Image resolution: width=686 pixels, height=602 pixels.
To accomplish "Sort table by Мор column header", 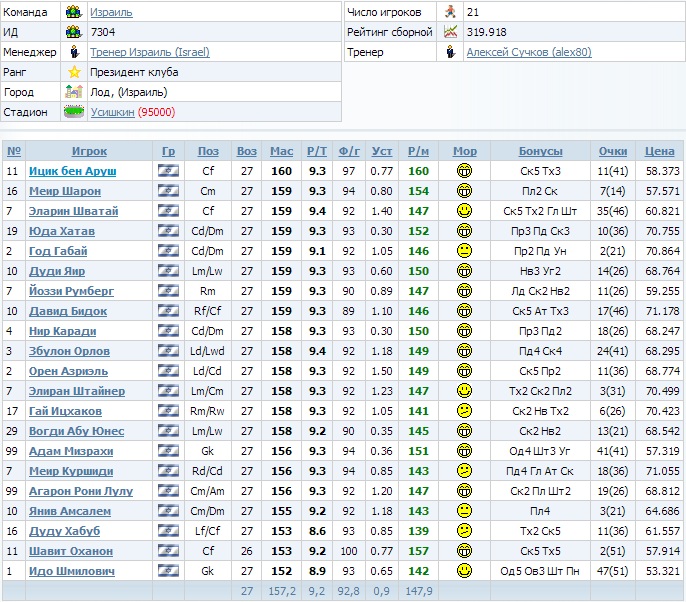I will [x=465, y=151].
